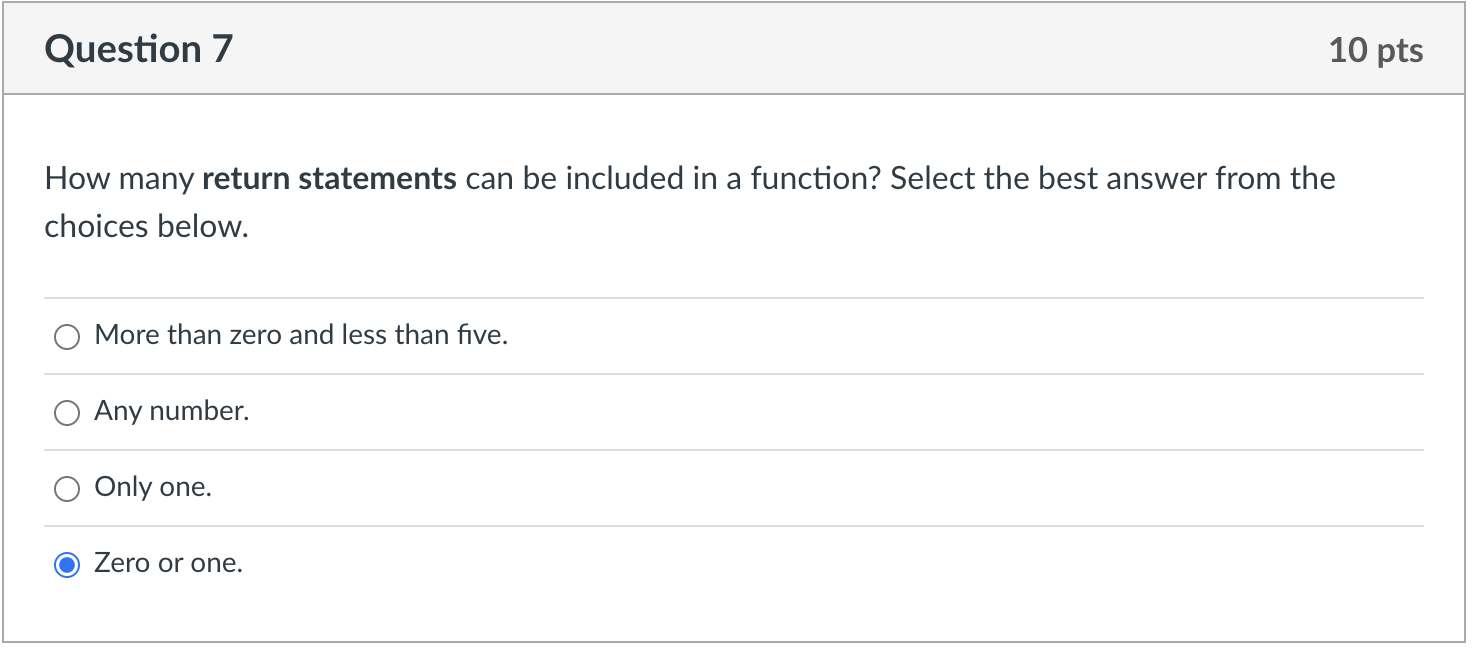This screenshot has width=1474, height=654.
Task: Click the 'Question 7' header title
Action: (x=139, y=48)
